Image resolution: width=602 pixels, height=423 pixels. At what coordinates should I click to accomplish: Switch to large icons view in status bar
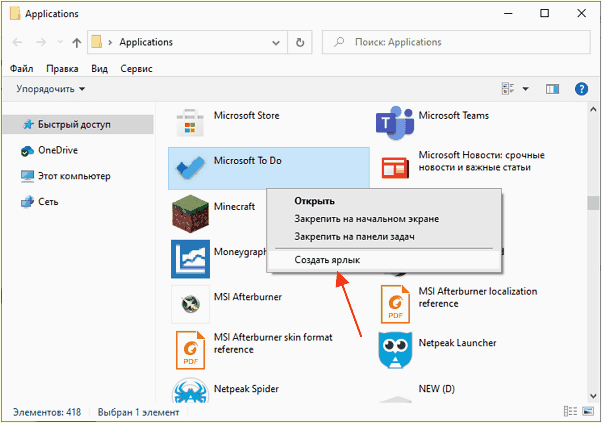pos(588,411)
